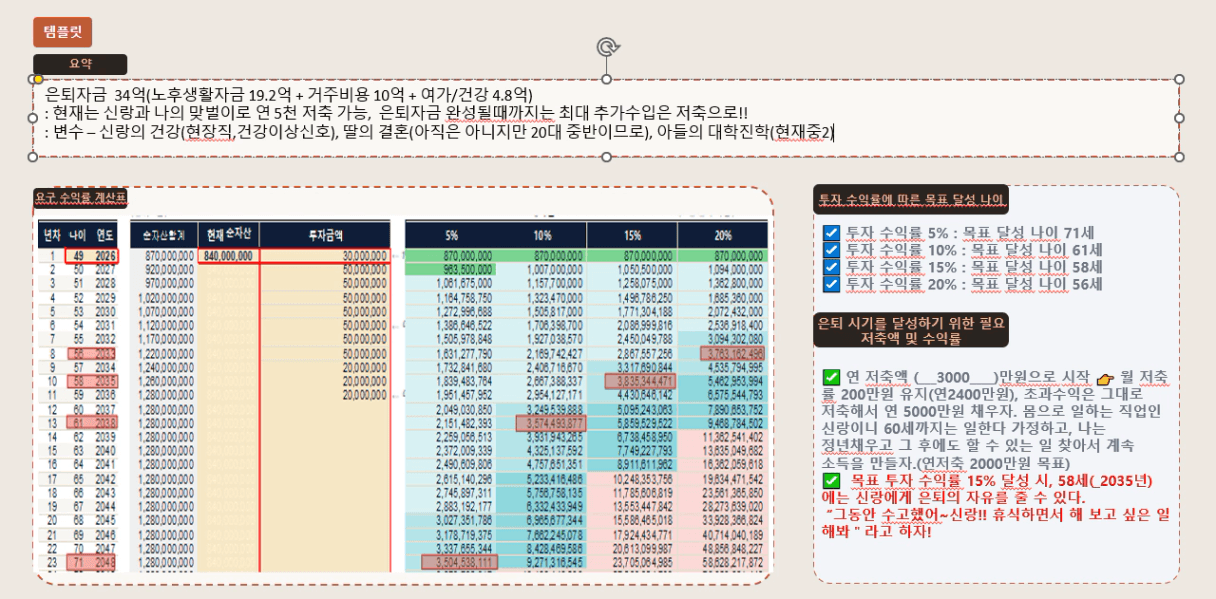1216x599 pixels.
Task: Click the blue checkmark beside 투자 수익률 5%
Action: (831, 233)
